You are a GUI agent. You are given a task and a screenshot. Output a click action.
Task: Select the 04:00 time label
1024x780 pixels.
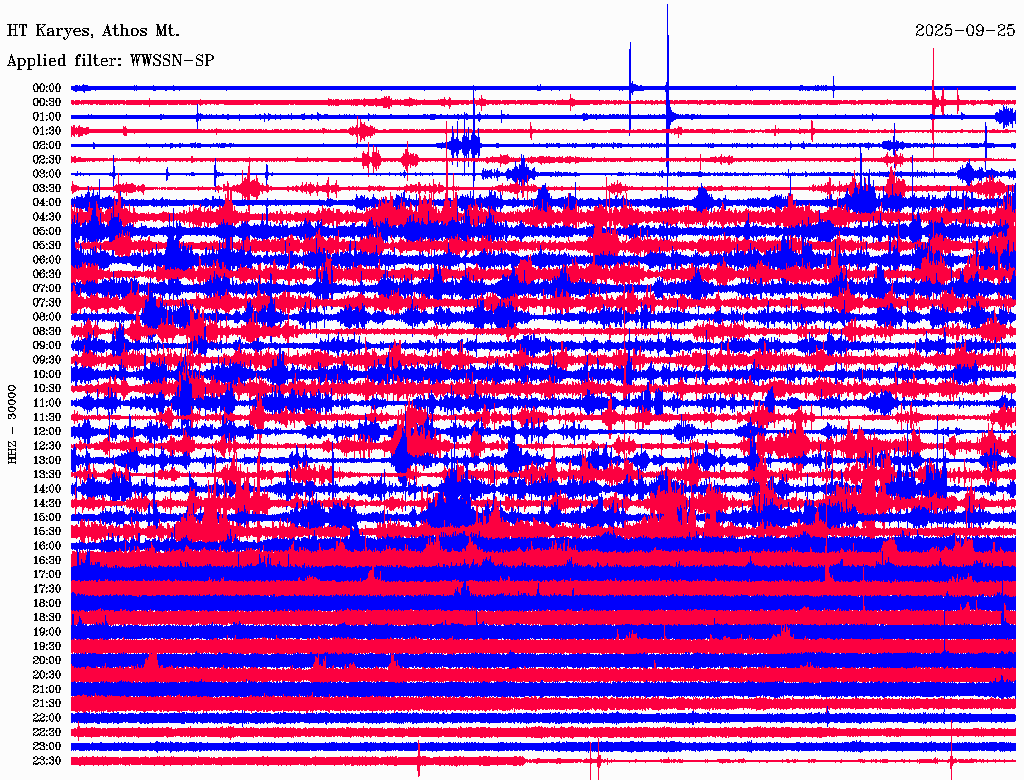coord(46,203)
